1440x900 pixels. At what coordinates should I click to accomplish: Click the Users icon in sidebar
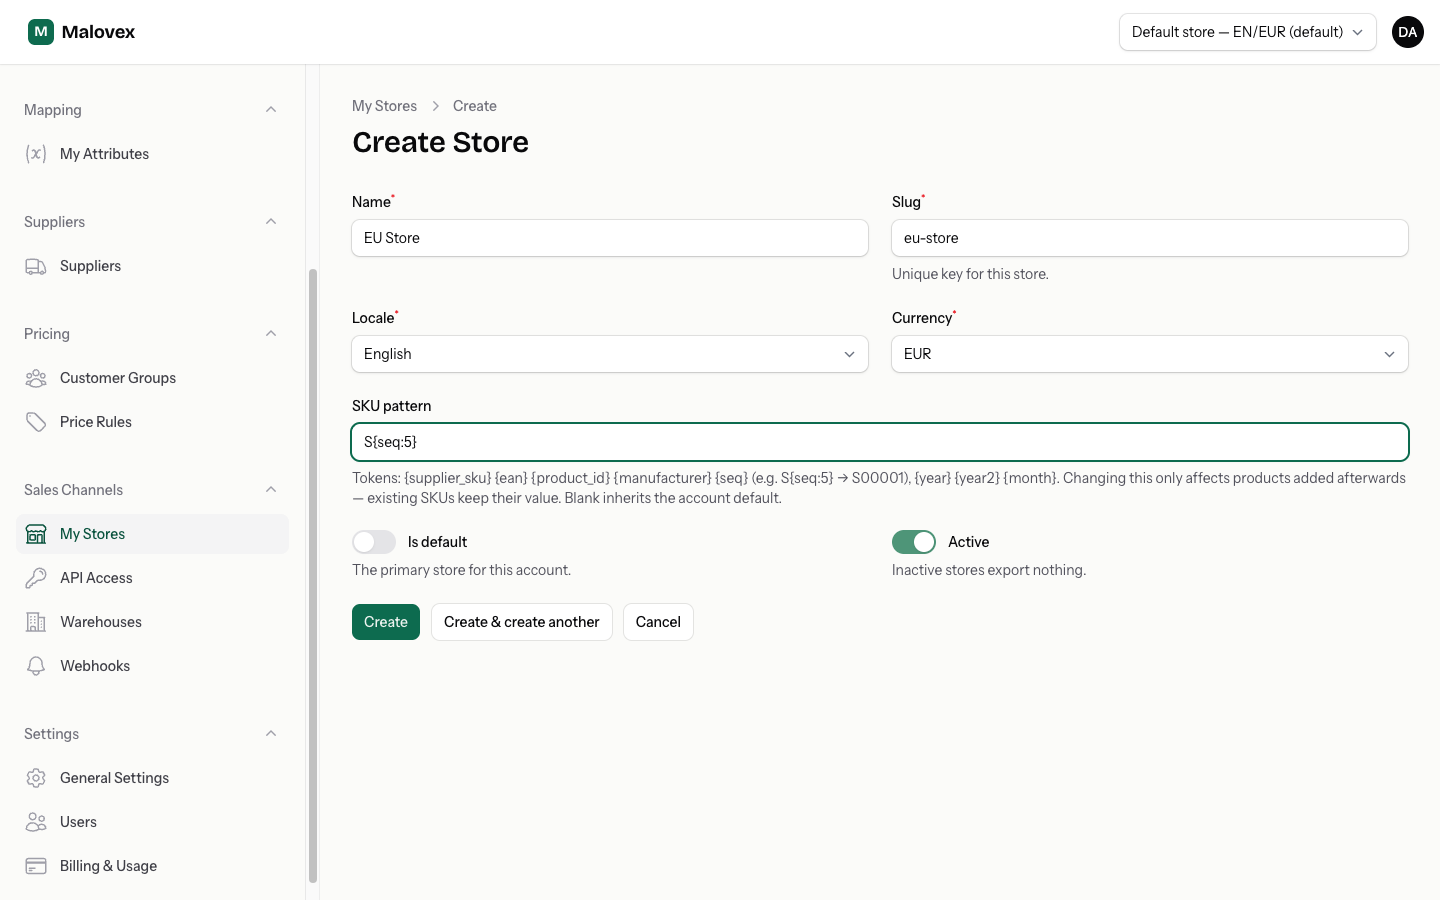click(36, 822)
